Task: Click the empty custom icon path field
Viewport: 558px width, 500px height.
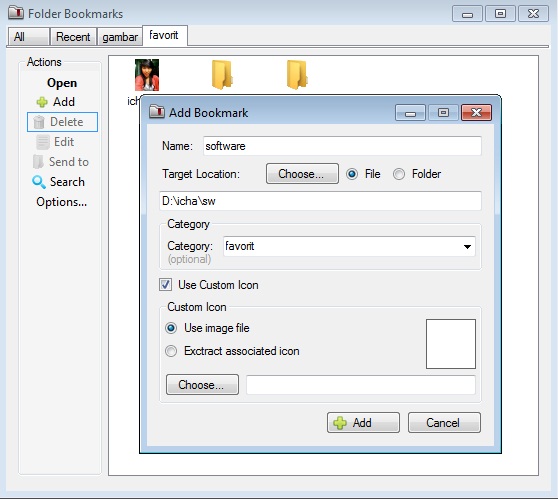Action: tap(361, 385)
